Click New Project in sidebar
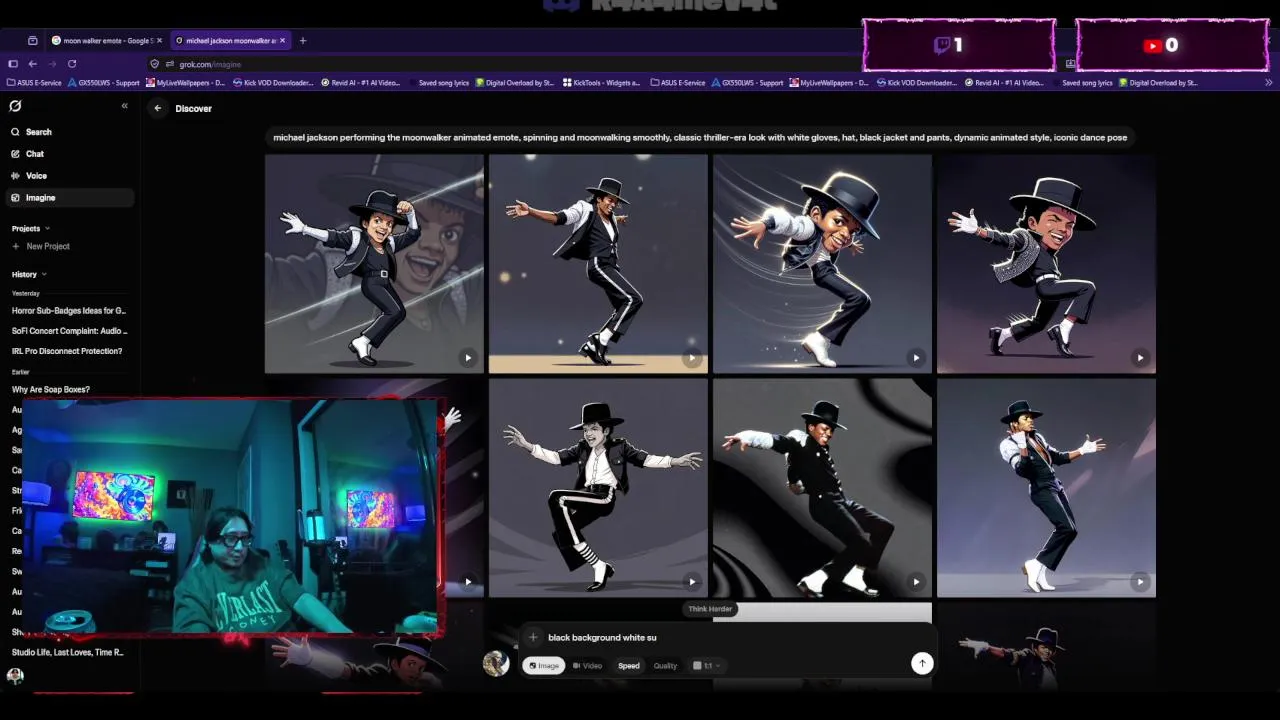Image resolution: width=1280 pixels, height=720 pixels. tap(41, 246)
